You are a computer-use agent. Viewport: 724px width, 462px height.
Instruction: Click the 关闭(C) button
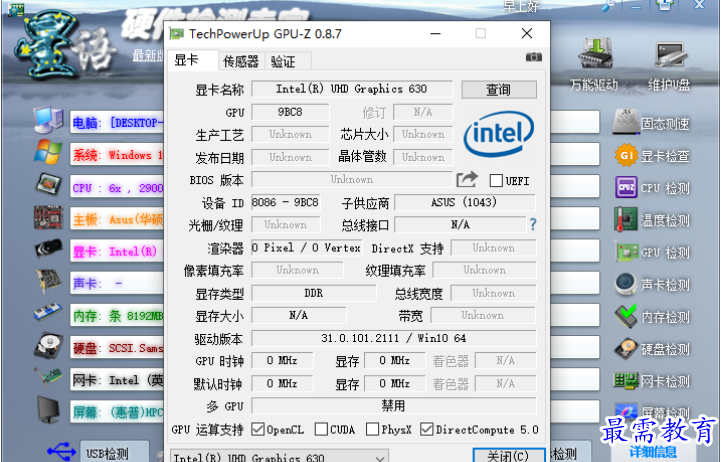509,456
